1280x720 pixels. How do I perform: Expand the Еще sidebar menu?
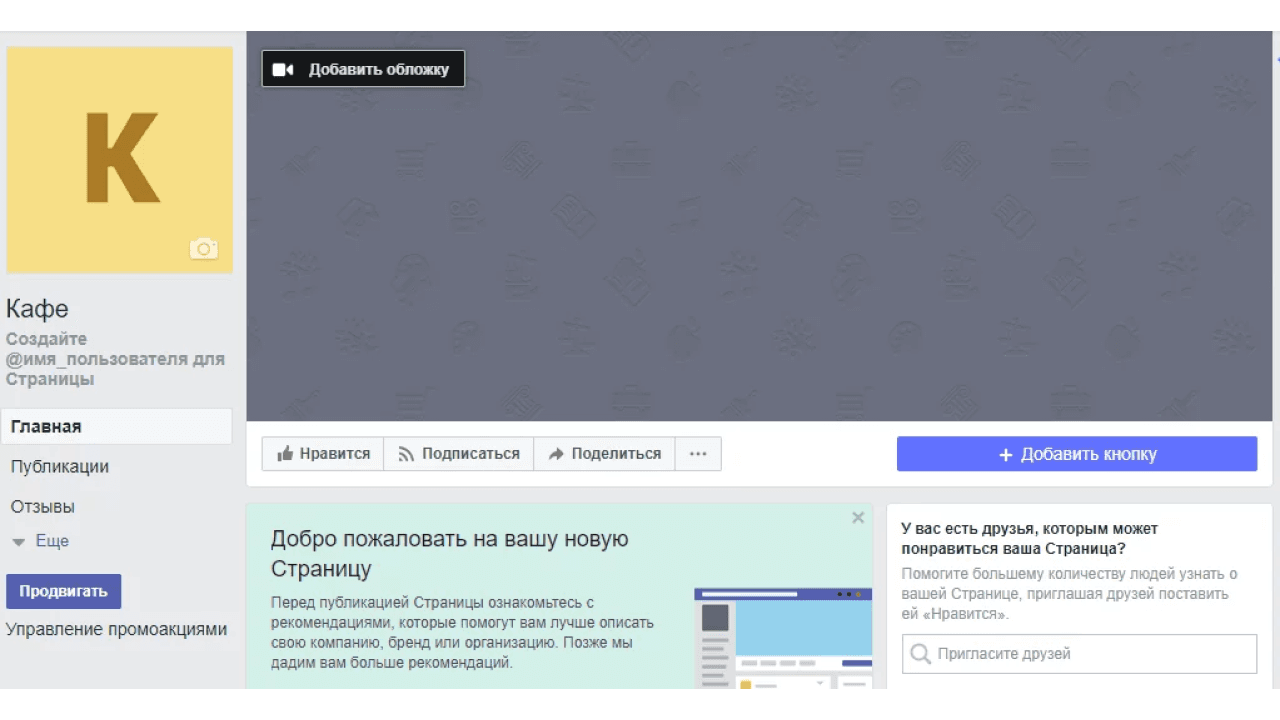(x=41, y=541)
